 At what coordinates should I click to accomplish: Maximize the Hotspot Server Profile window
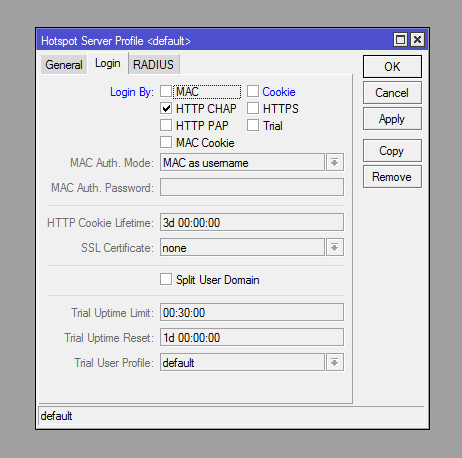tap(400, 40)
